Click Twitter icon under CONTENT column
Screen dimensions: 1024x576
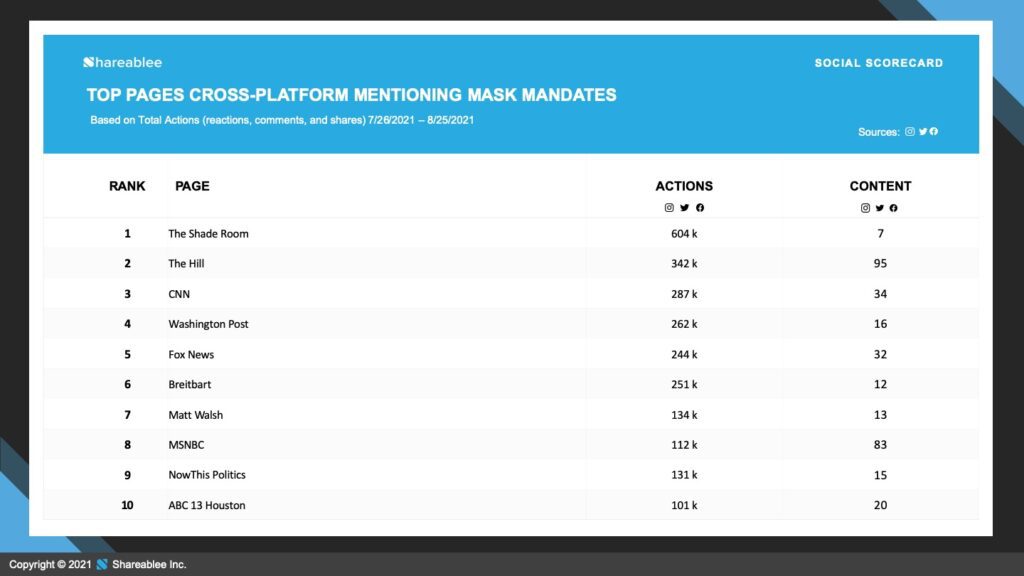880,208
